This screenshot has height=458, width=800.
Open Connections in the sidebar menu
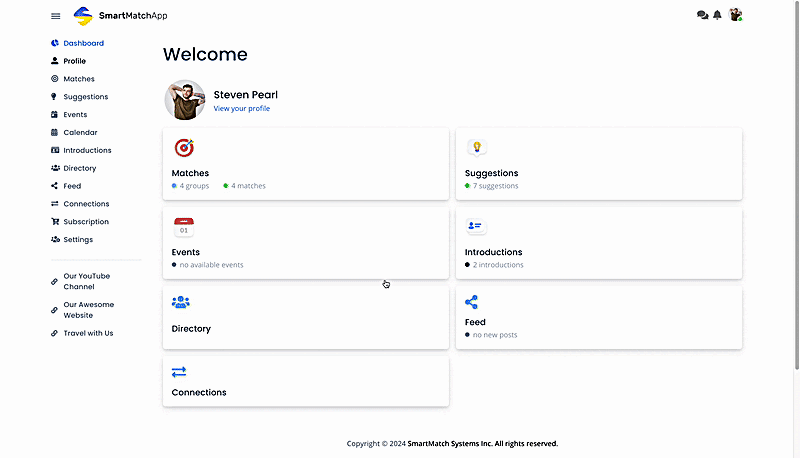point(86,203)
